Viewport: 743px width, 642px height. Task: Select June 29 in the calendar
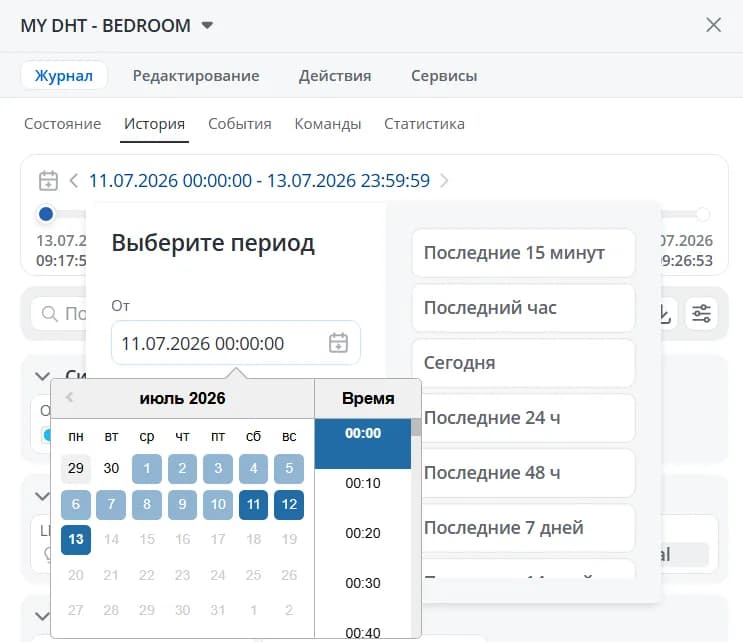(76, 468)
